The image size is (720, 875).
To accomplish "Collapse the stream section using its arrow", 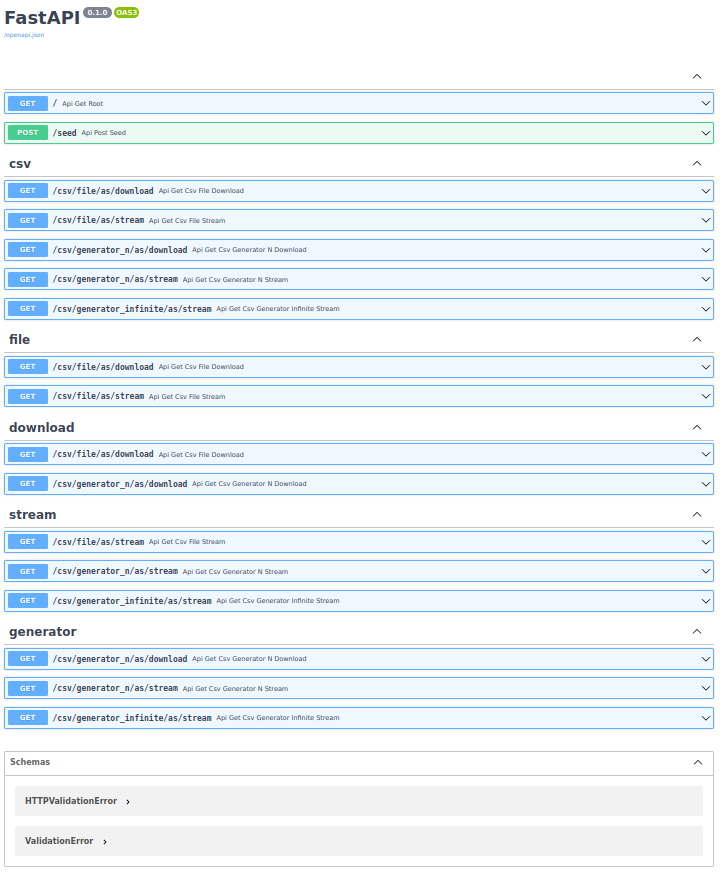I will tap(697, 515).
